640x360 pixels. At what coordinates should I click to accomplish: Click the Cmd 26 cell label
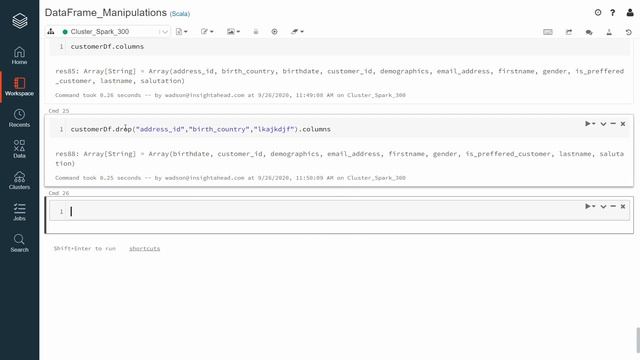(x=59, y=193)
